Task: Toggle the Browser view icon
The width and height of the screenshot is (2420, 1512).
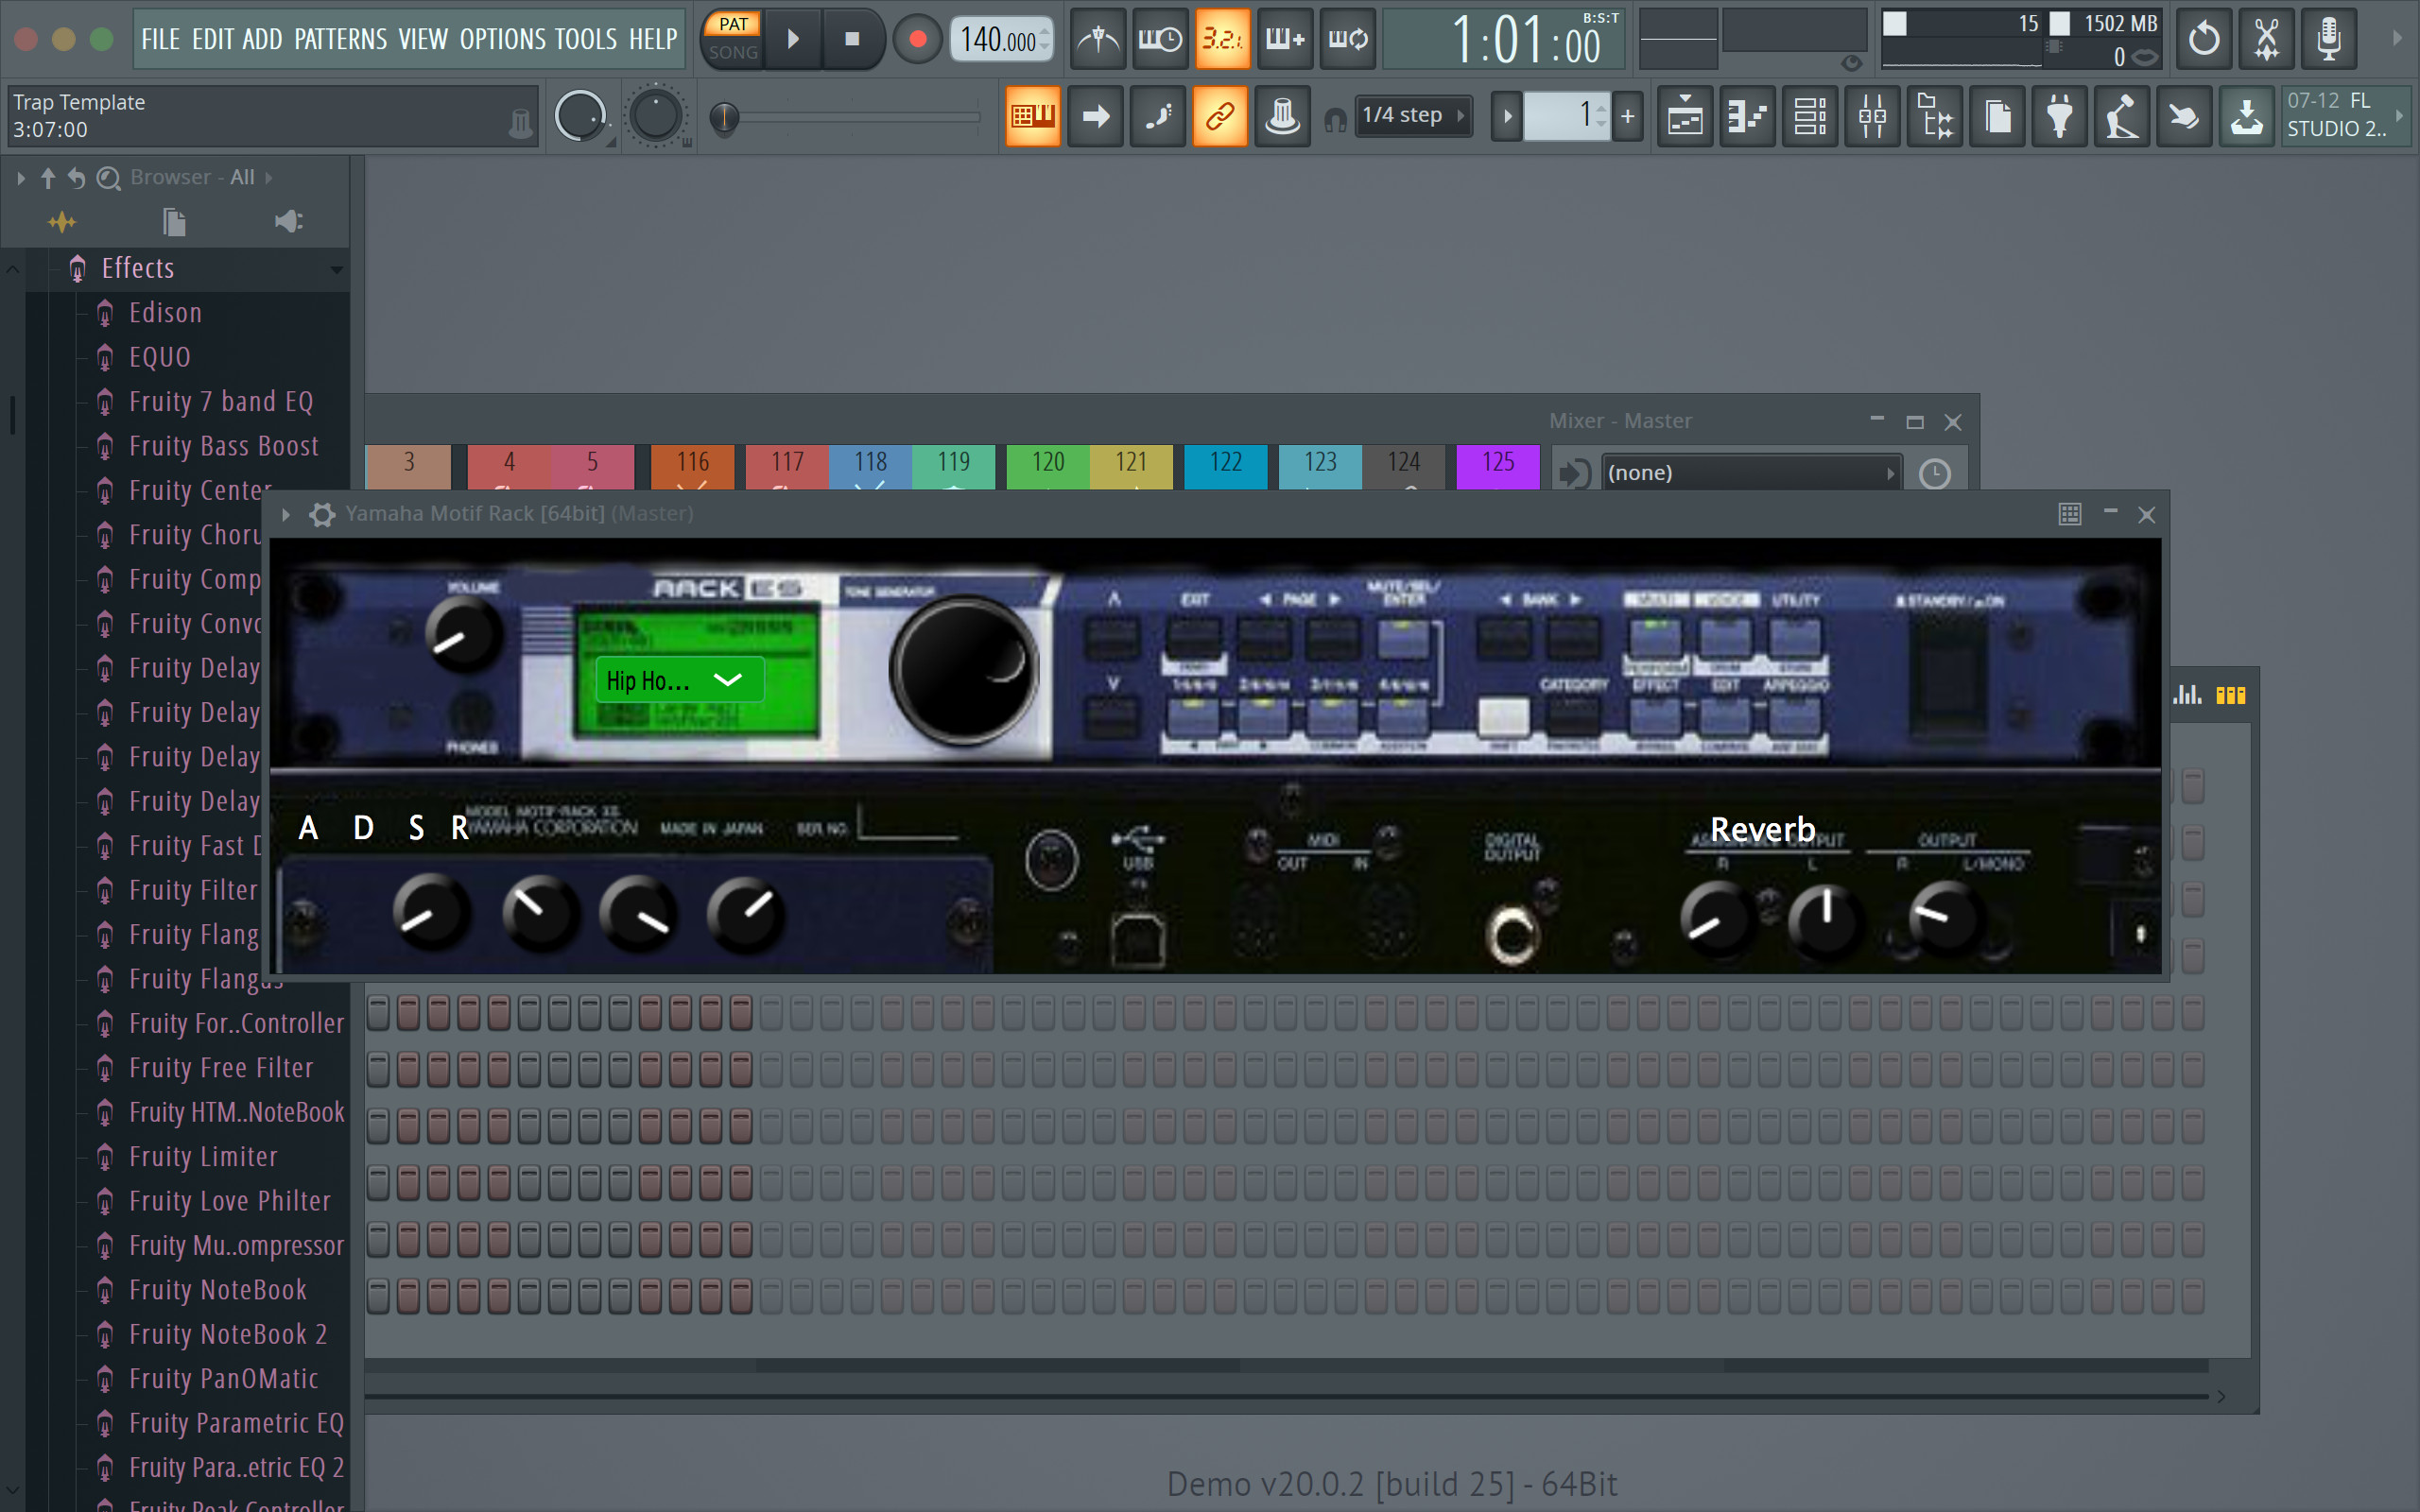Action: 1935,116
